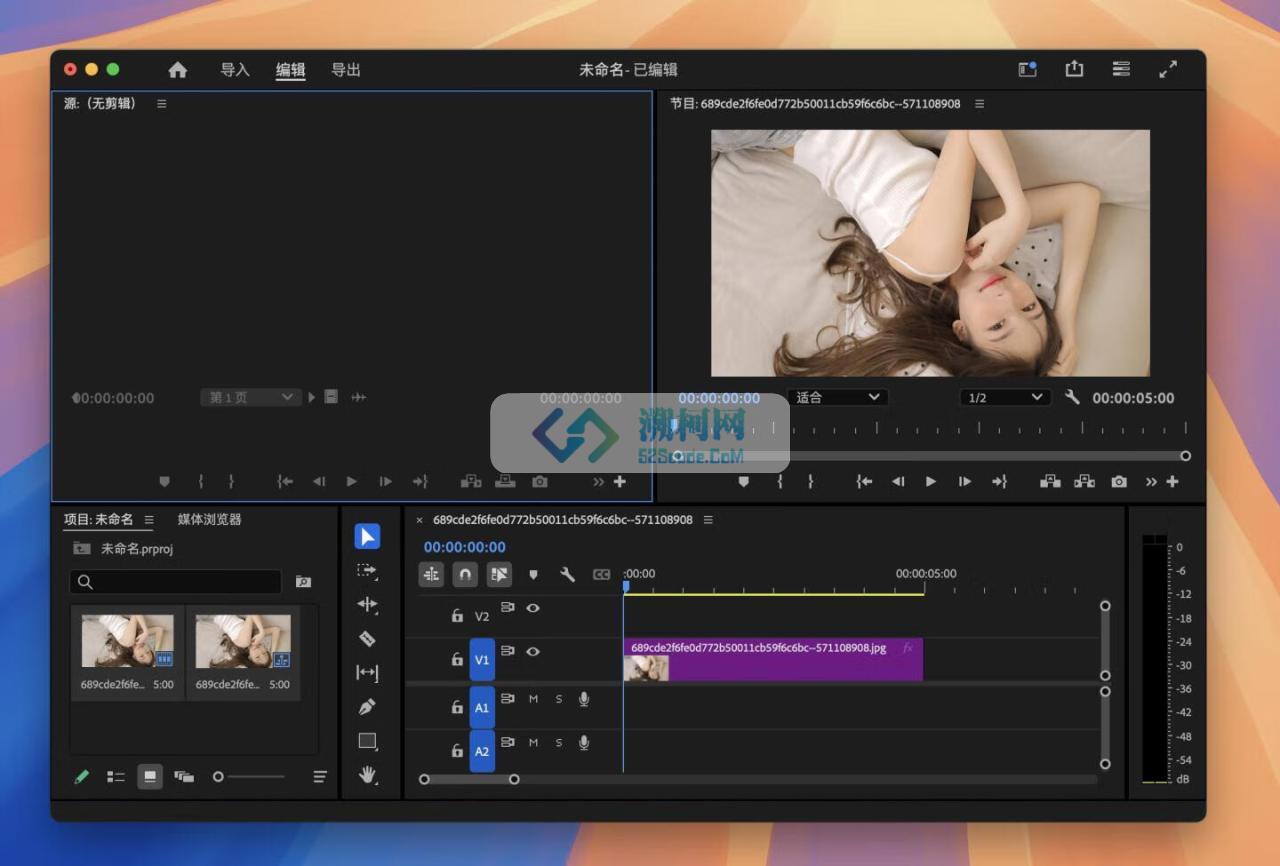Image resolution: width=1280 pixels, height=866 pixels.
Task: Add marker in Program monitor
Action: tap(743, 481)
